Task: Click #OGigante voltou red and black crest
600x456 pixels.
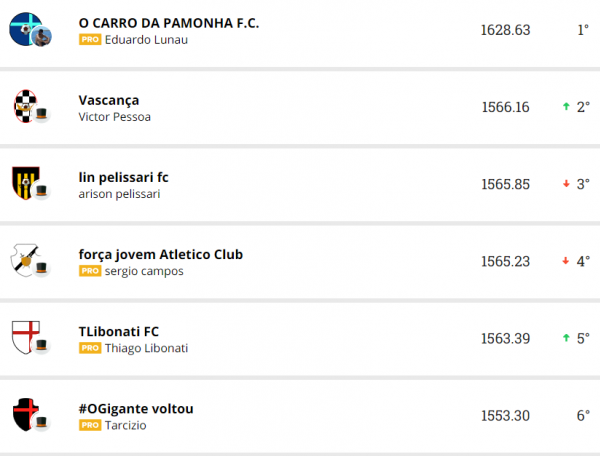Action: 26,413
